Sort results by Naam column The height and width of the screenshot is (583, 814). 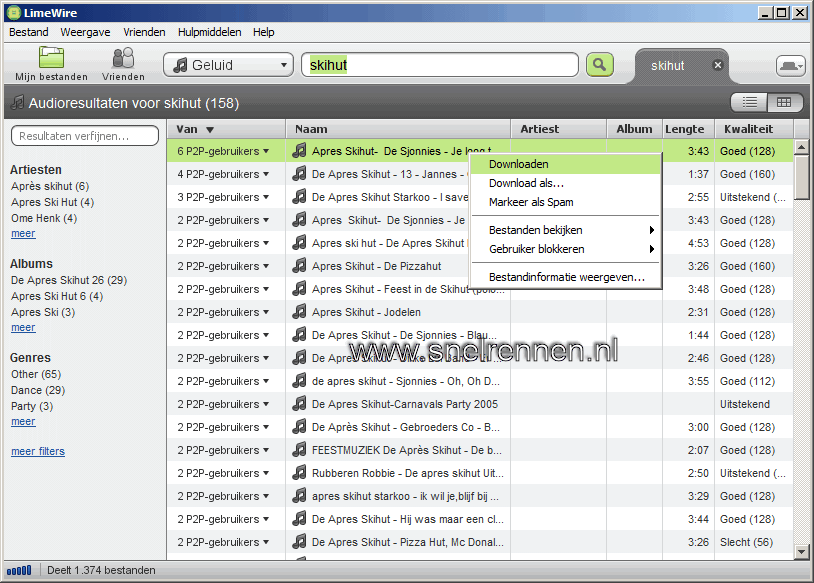398,129
